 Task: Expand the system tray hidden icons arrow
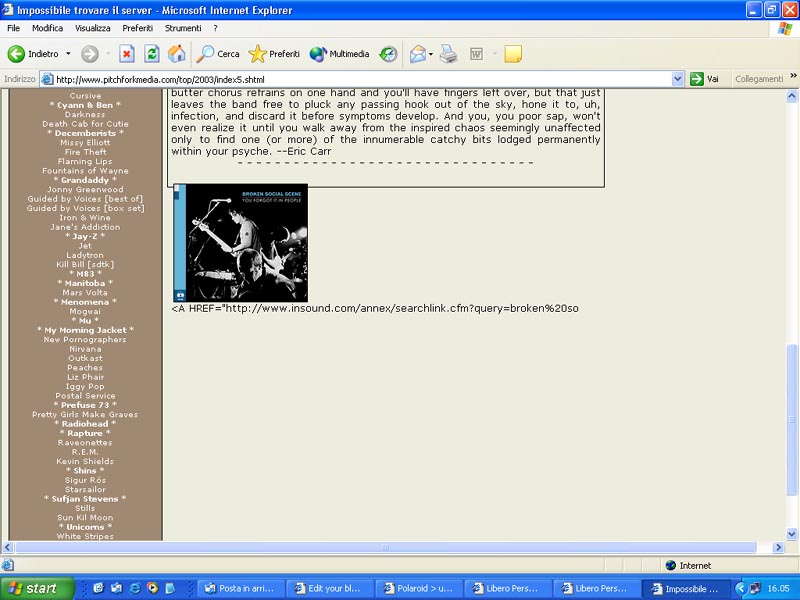[740, 588]
